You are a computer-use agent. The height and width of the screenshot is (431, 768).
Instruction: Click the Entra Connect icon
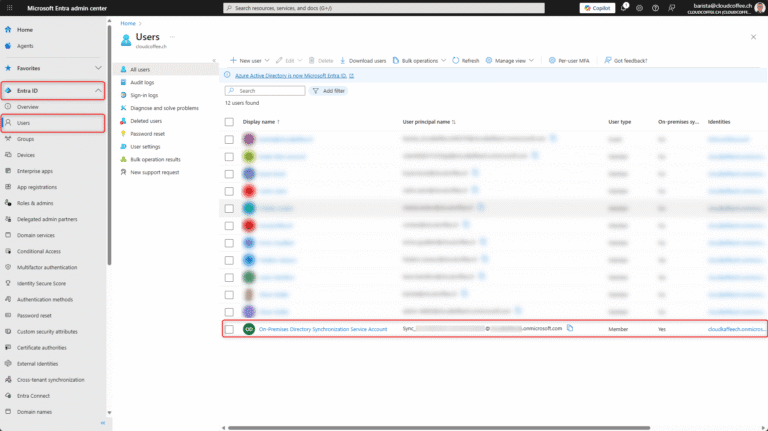coord(8,396)
